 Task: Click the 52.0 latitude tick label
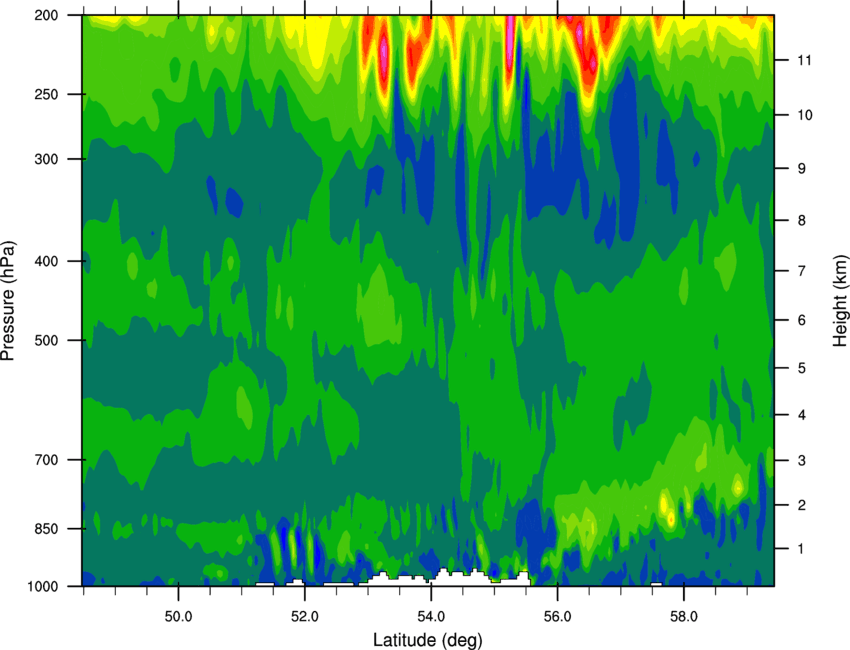[305, 617]
